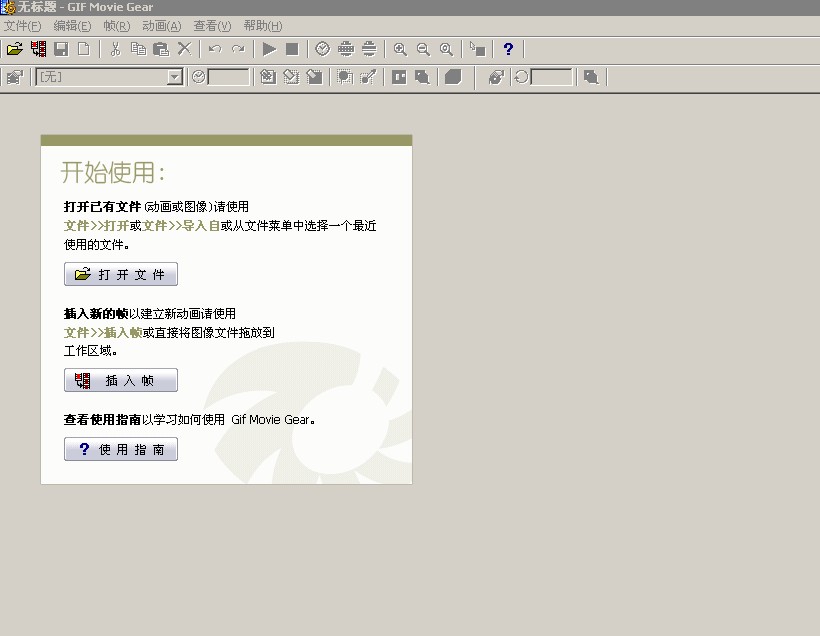Image resolution: width=820 pixels, height=636 pixels.
Task: Follow the 文件>>插入帧 link
Action: pyautogui.click(x=103, y=333)
